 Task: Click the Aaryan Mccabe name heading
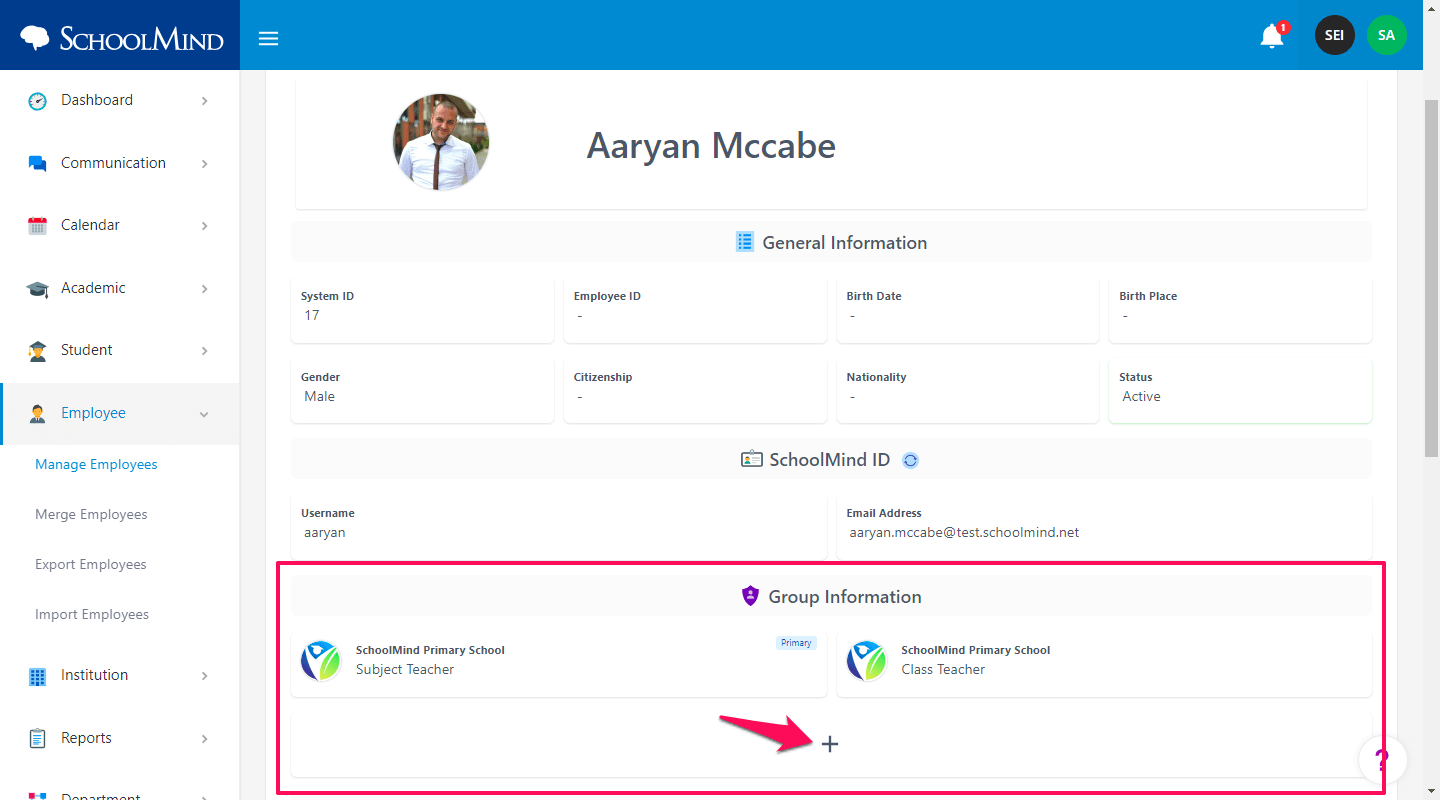point(711,146)
